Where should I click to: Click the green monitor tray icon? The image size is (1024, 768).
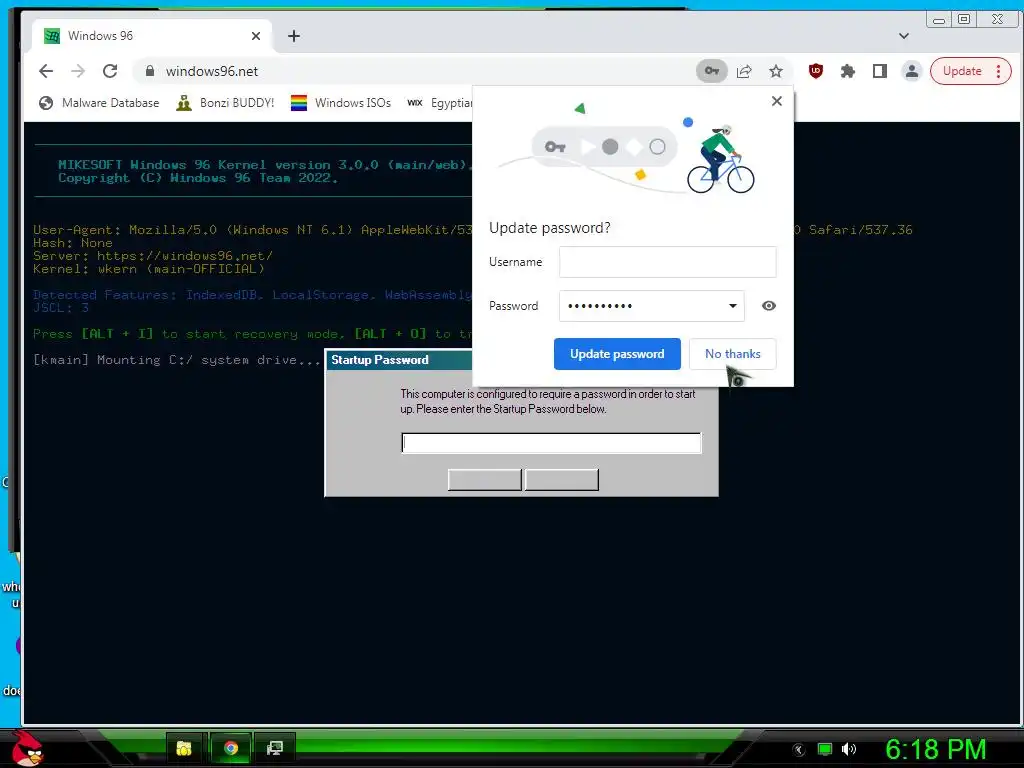coord(825,749)
